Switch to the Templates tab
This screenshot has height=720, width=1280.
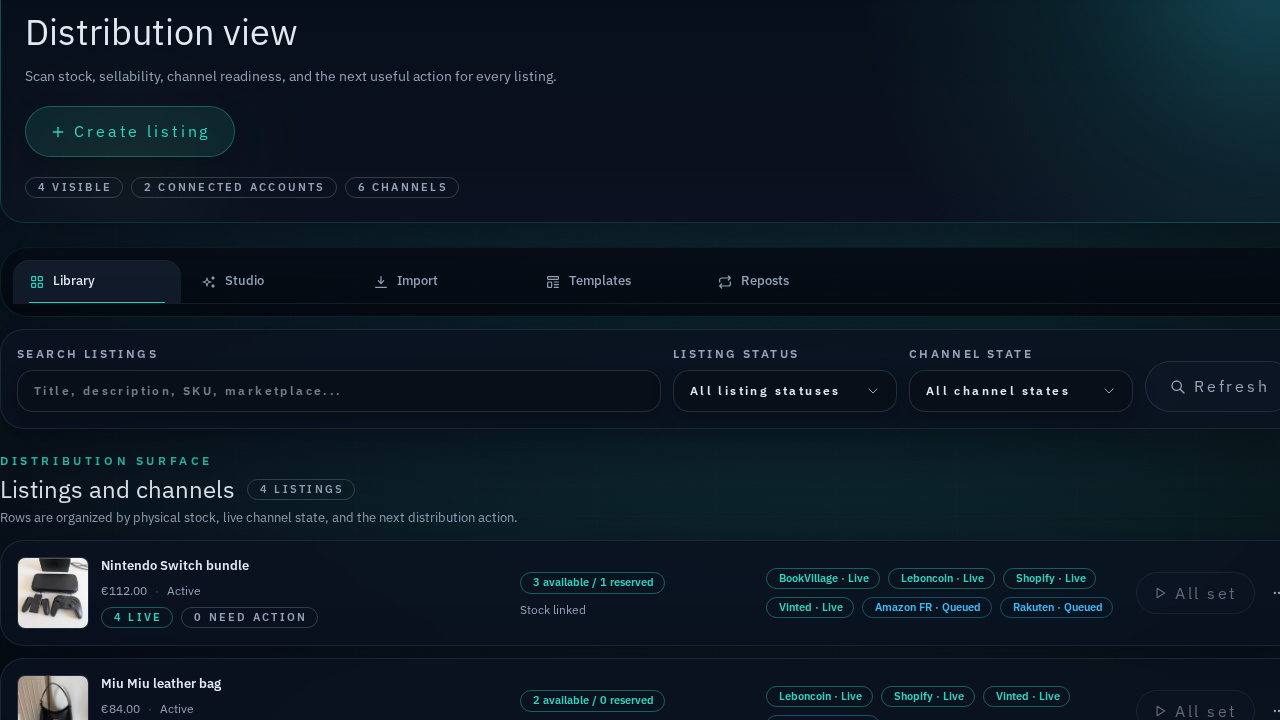pyautogui.click(x=613, y=282)
